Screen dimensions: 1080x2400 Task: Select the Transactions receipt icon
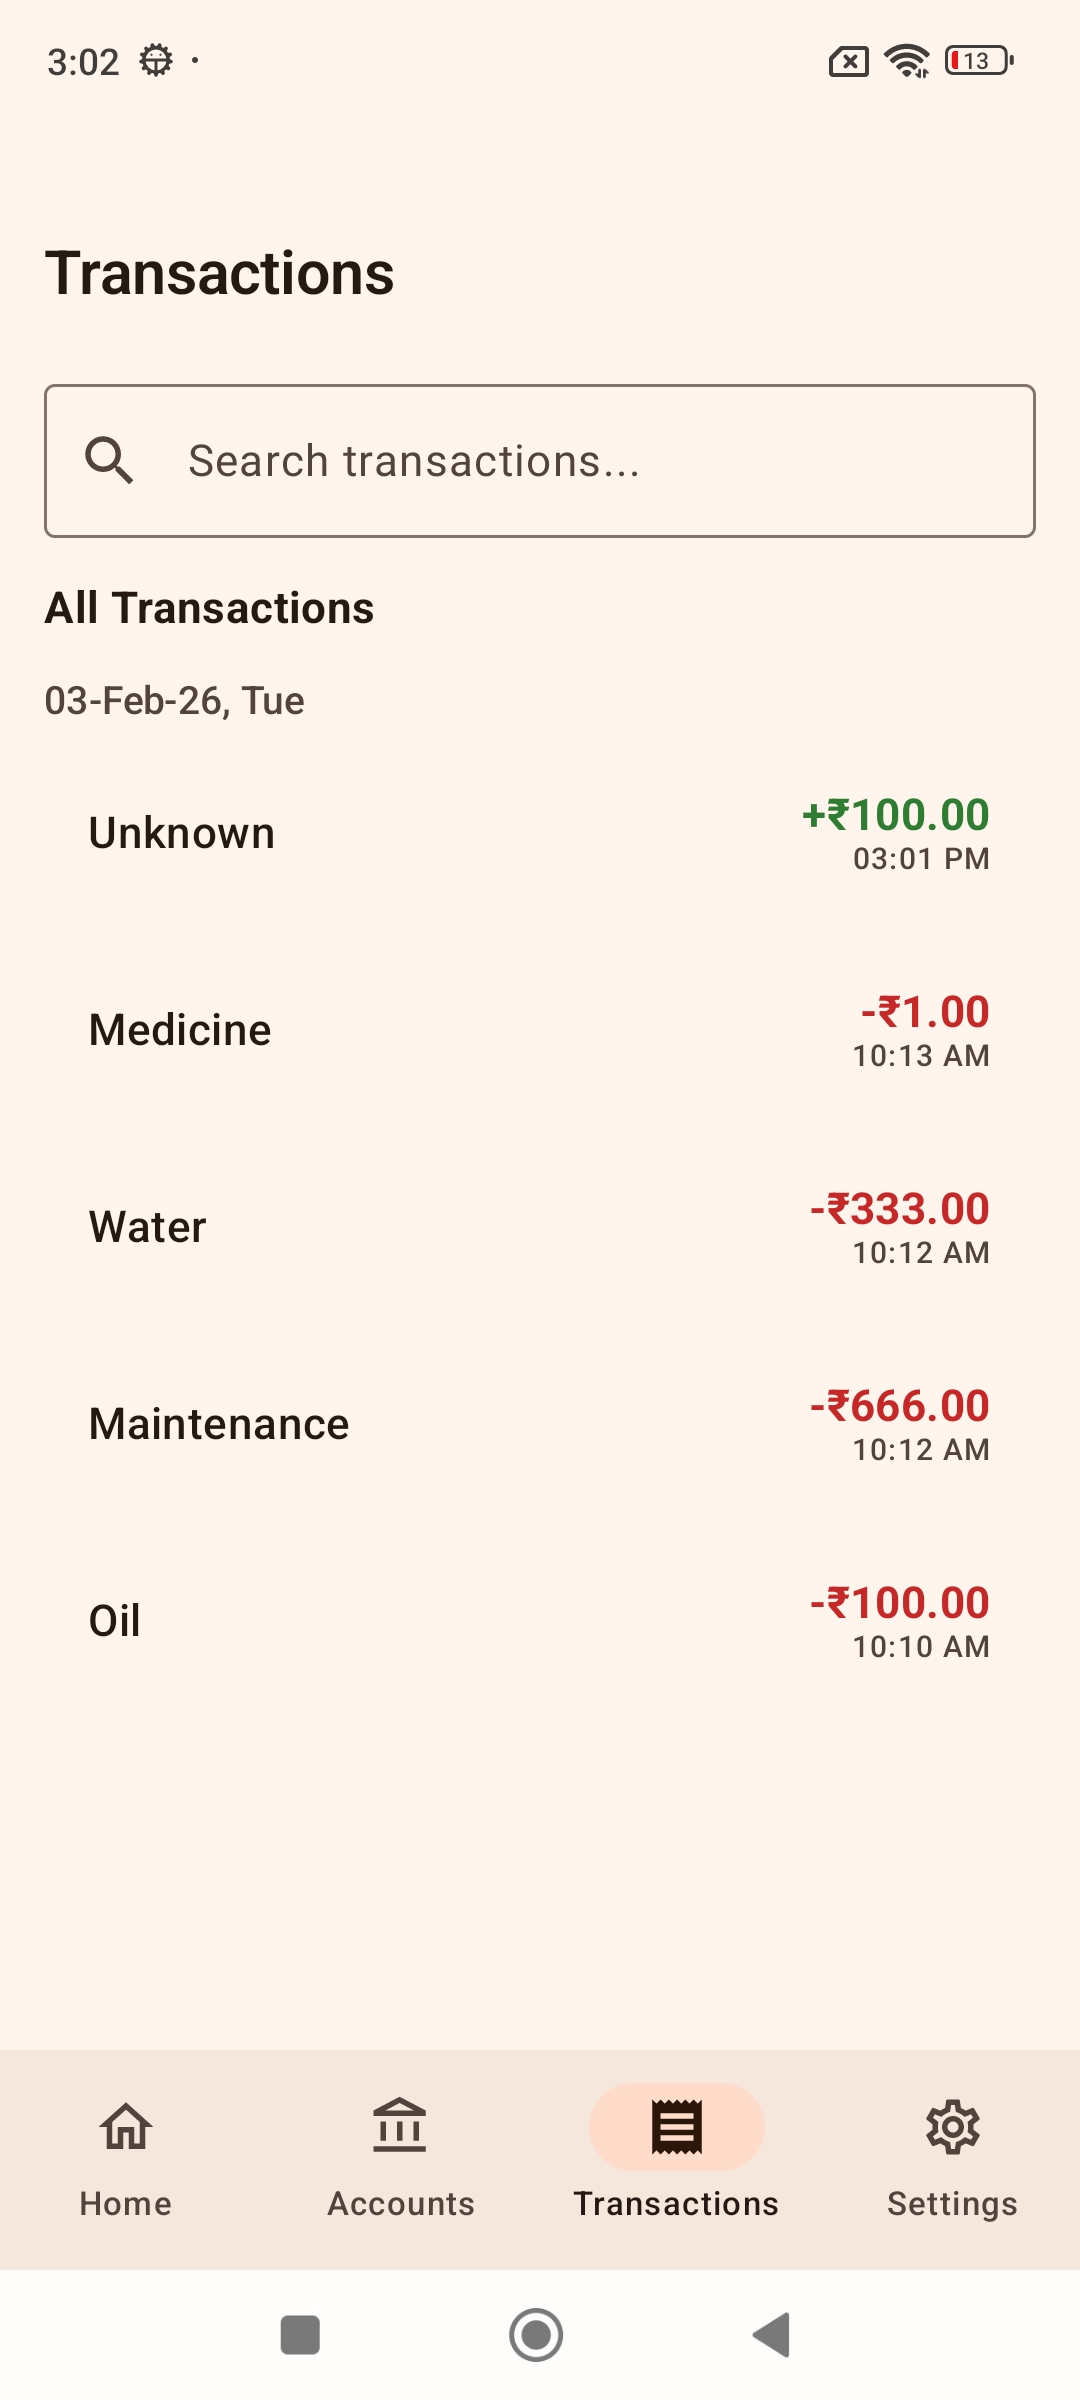tap(677, 2126)
